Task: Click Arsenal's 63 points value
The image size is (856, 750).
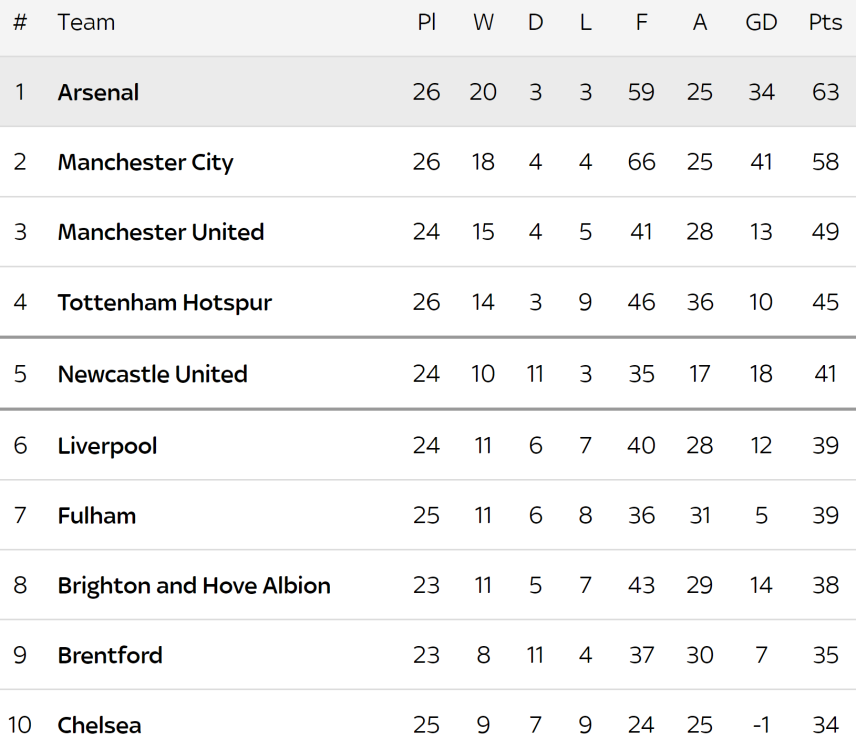Action: 825,92
